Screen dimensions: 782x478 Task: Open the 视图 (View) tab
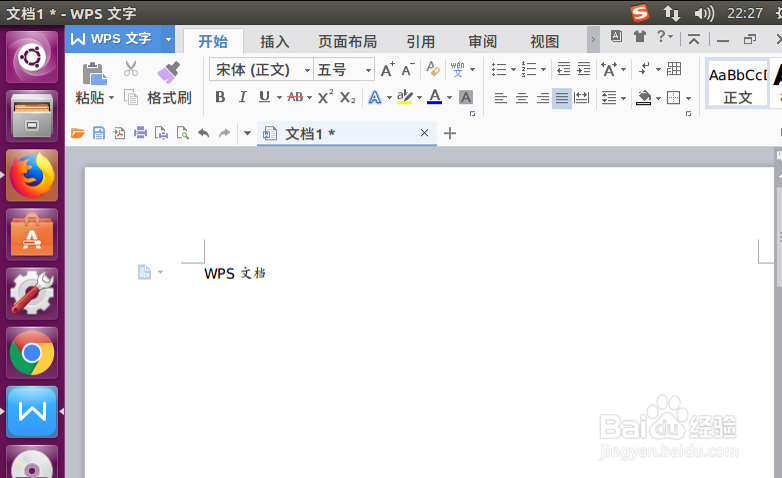545,41
